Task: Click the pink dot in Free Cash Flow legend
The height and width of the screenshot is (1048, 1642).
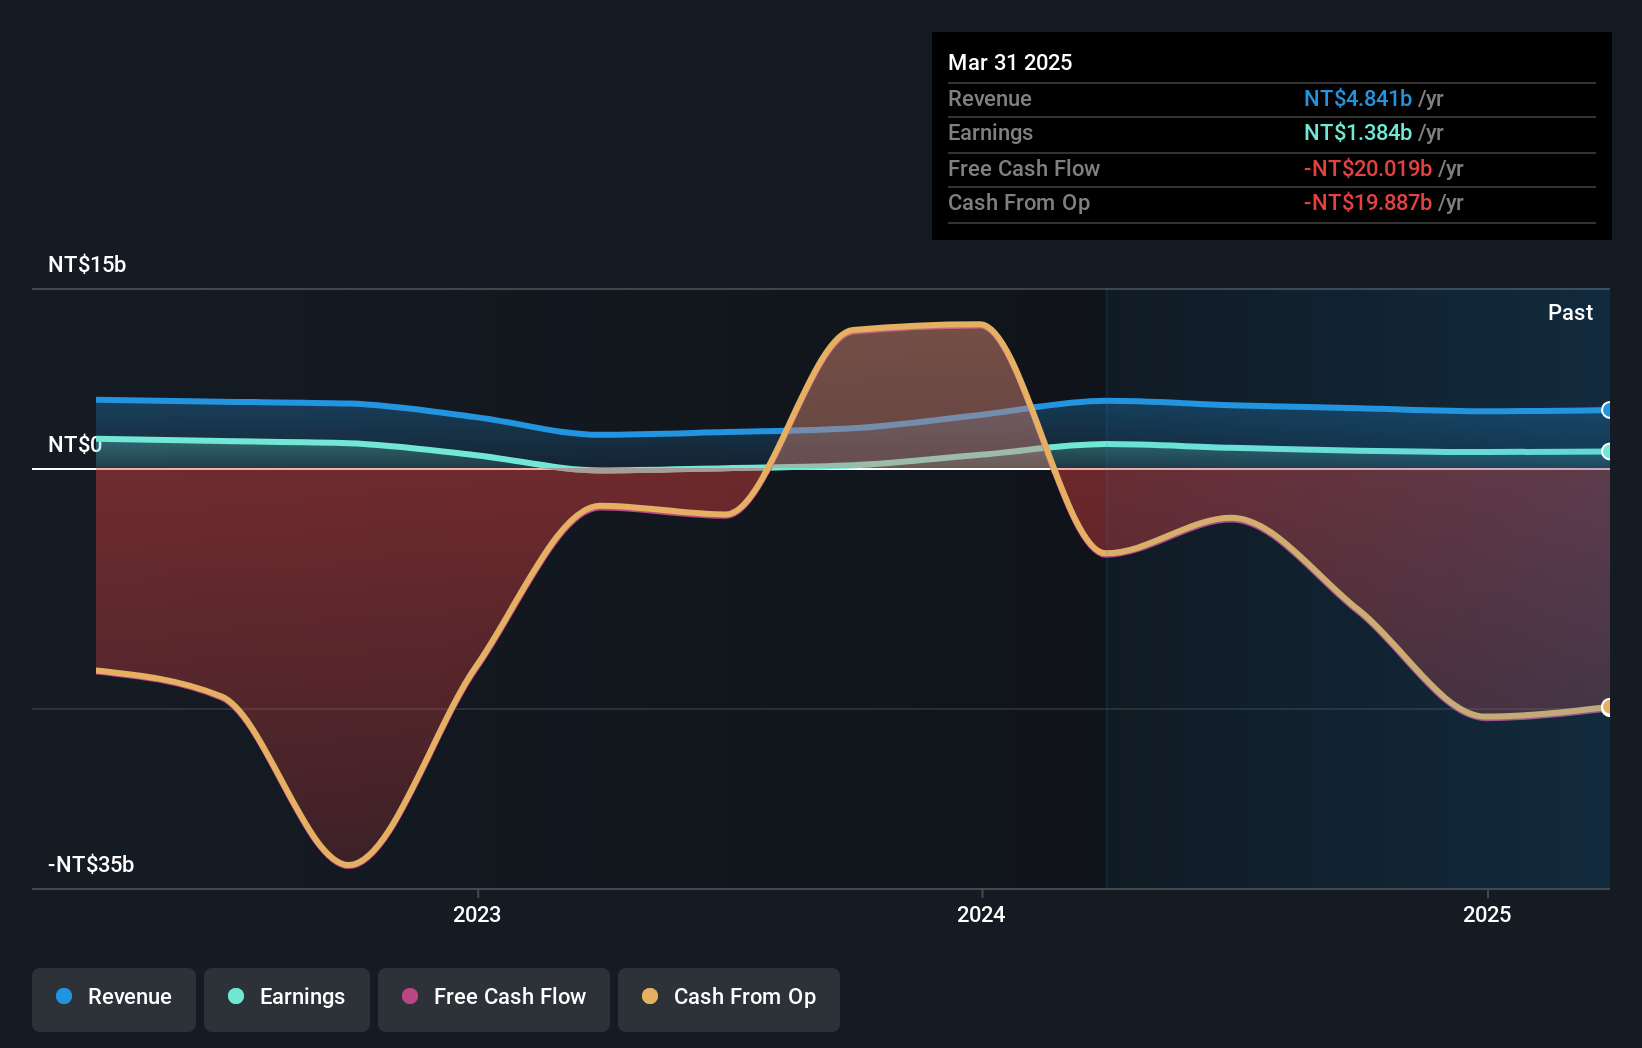Action: 410,996
